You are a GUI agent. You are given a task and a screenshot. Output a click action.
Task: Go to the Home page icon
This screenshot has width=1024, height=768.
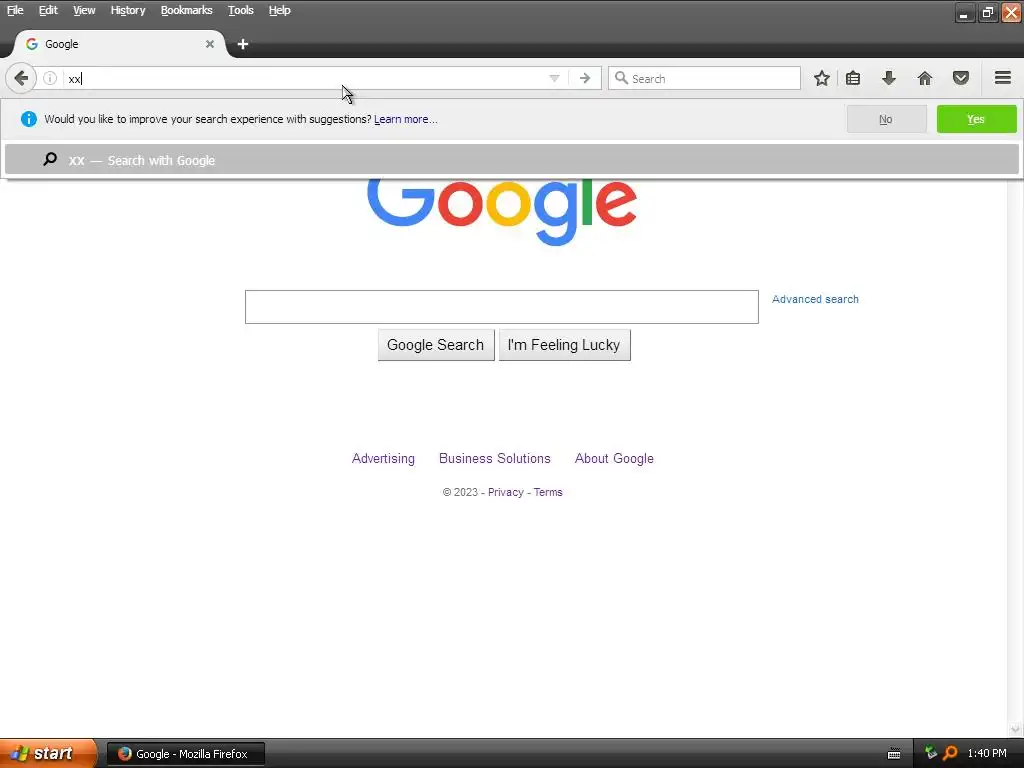[x=925, y=78]
